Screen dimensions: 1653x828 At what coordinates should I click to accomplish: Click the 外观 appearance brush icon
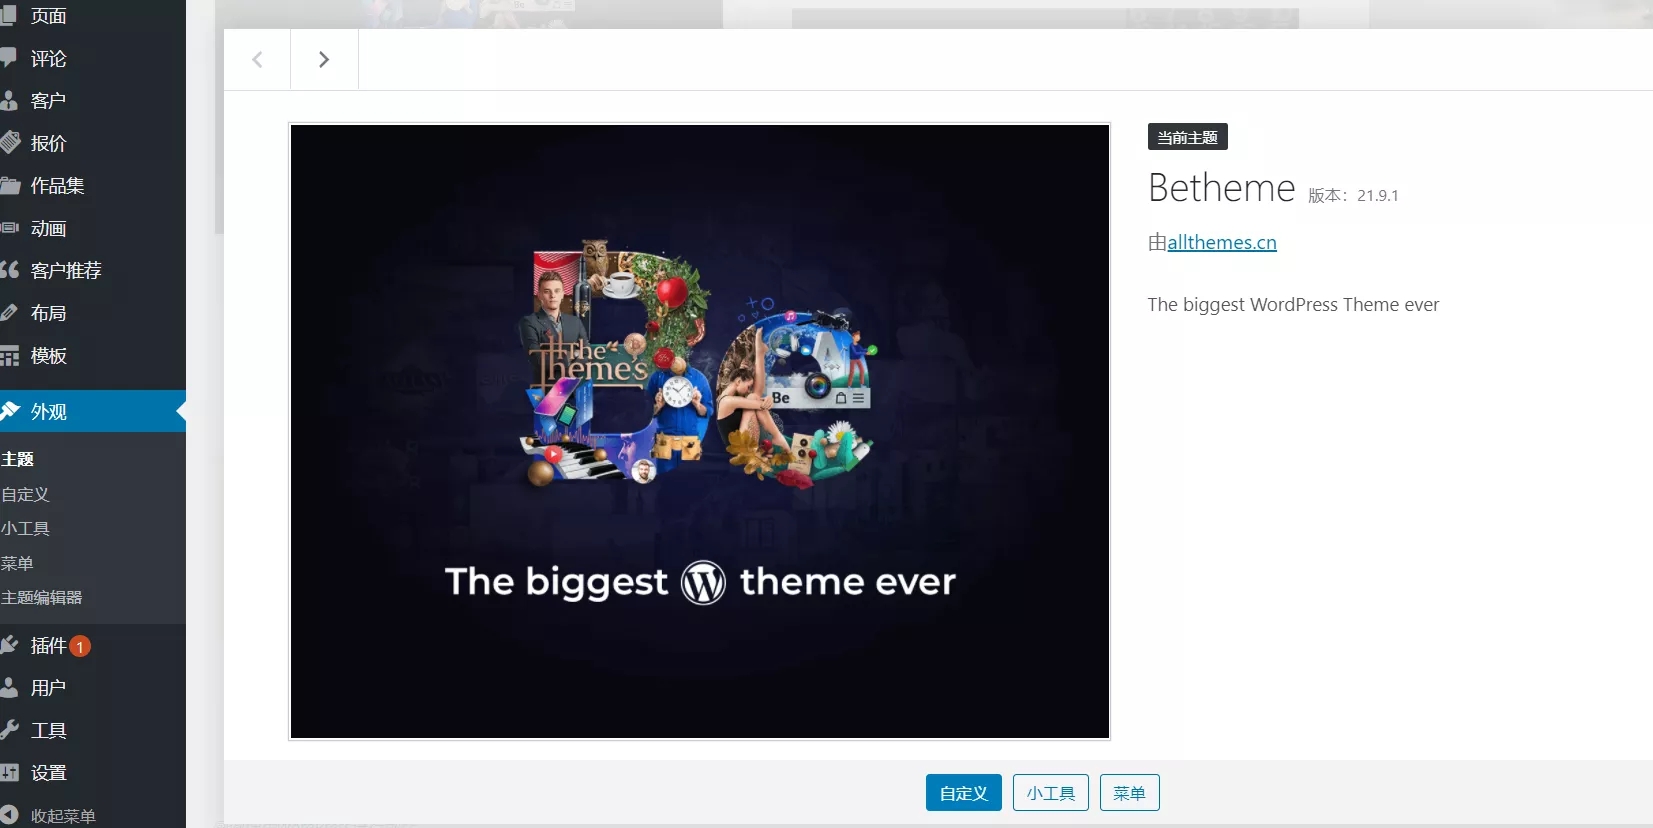click(x=10, y=411)
